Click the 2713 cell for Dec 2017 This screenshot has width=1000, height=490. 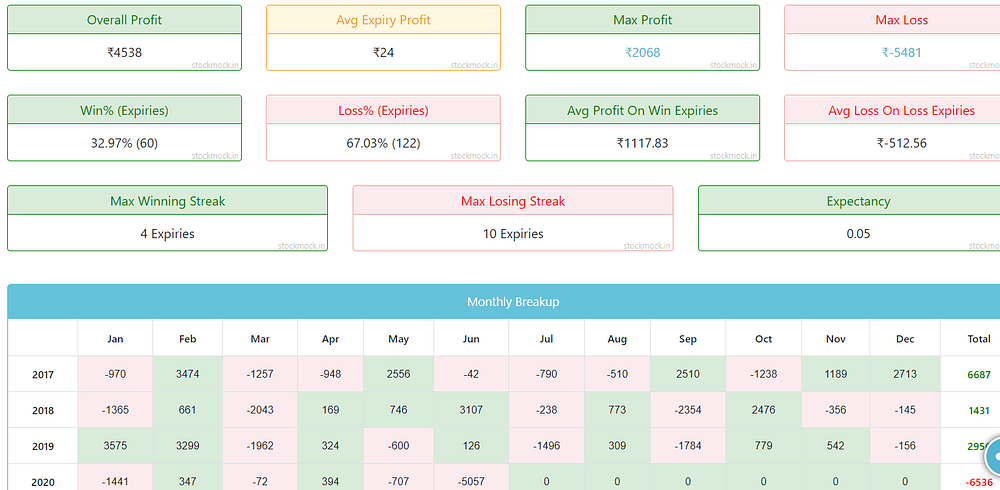click(x=905, y=374)
